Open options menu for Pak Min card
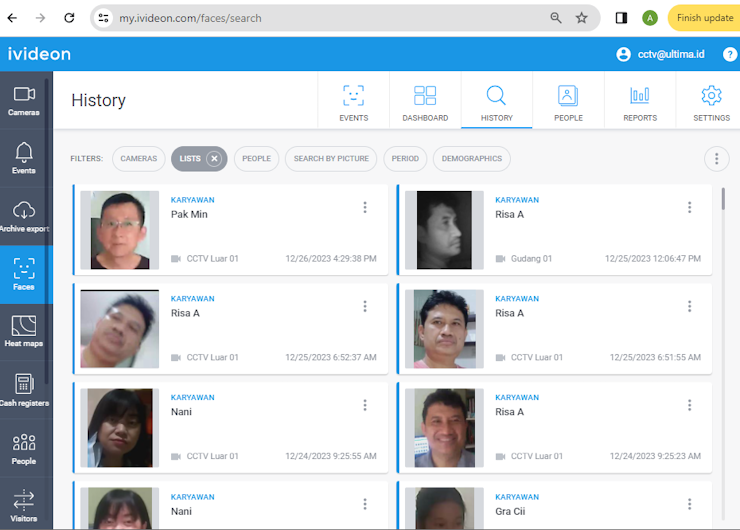 point(365,207)
